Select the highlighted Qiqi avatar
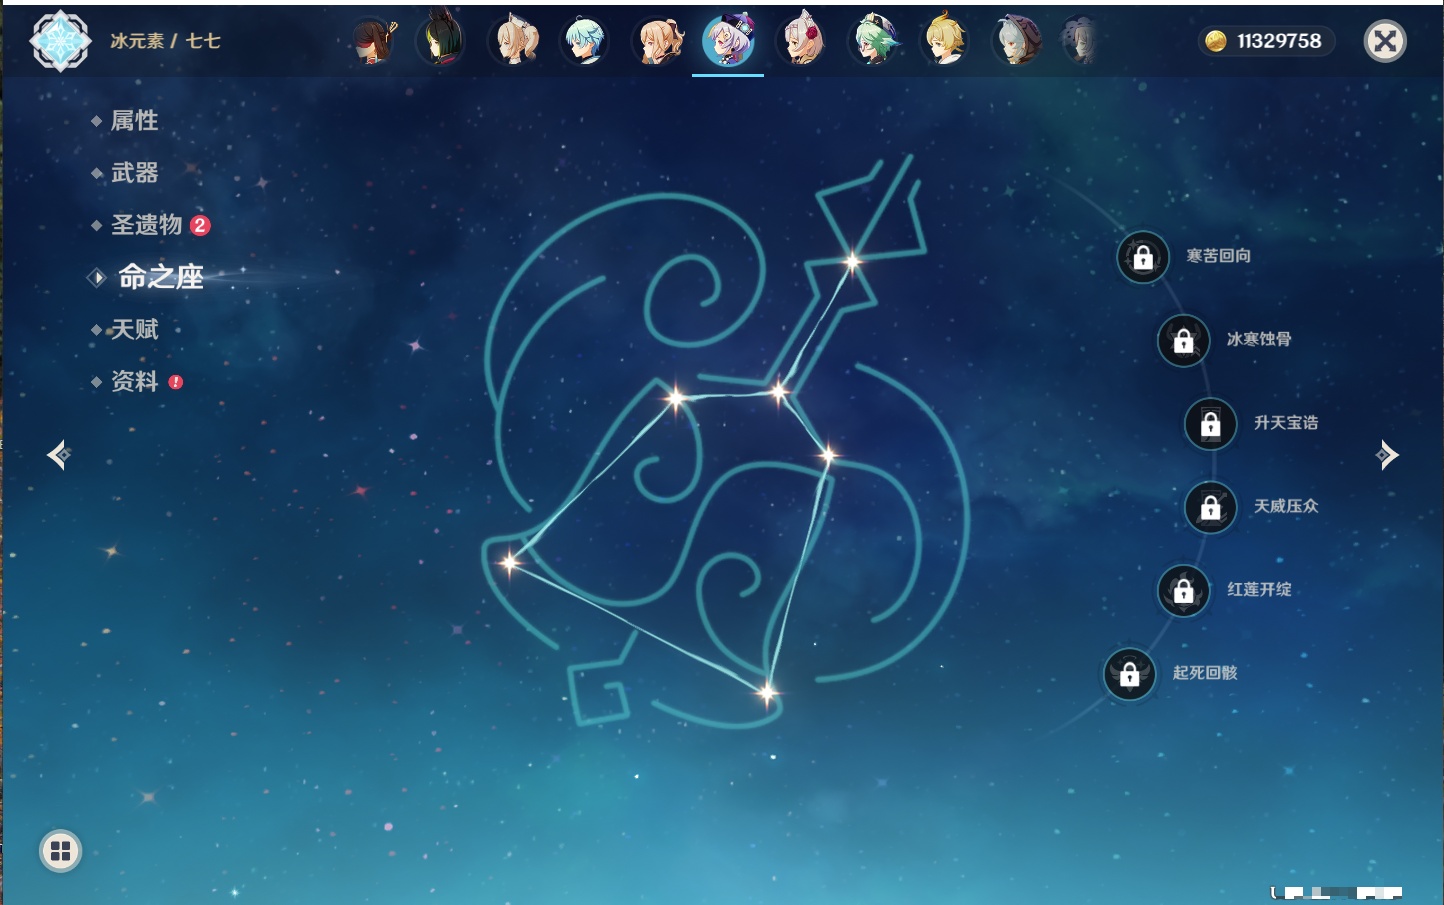This screenshot has width=1444, height=905. tap(728, 40)
